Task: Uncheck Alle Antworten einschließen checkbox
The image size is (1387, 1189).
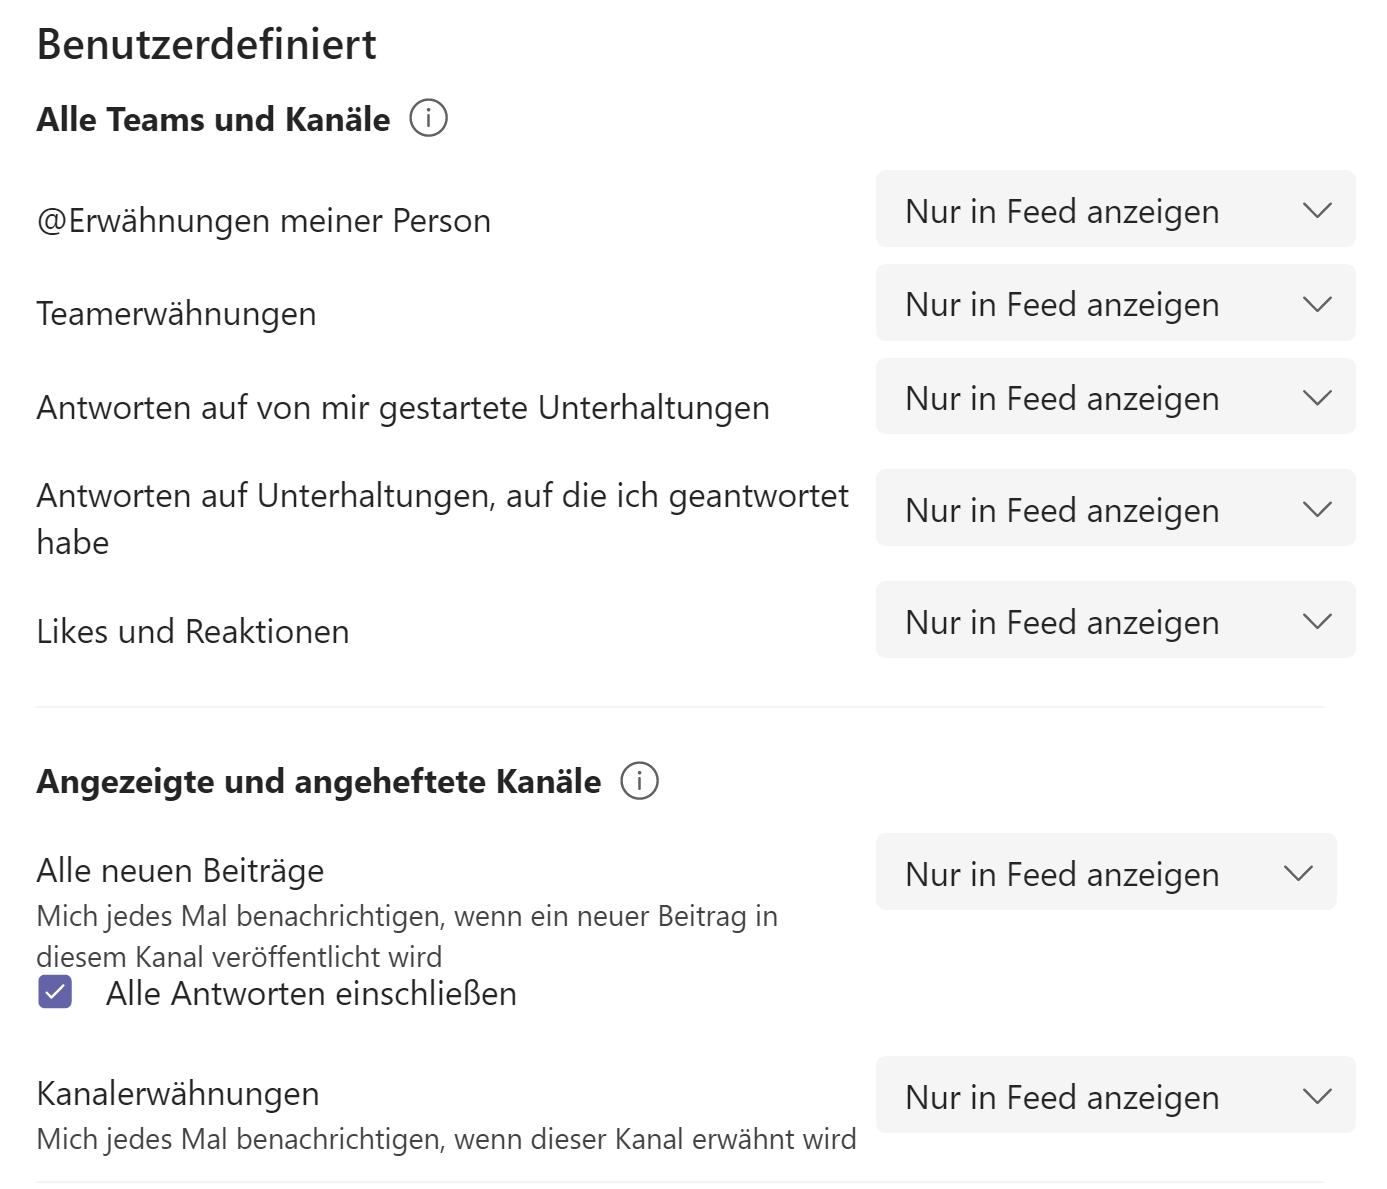Action: tap(55, 993)
